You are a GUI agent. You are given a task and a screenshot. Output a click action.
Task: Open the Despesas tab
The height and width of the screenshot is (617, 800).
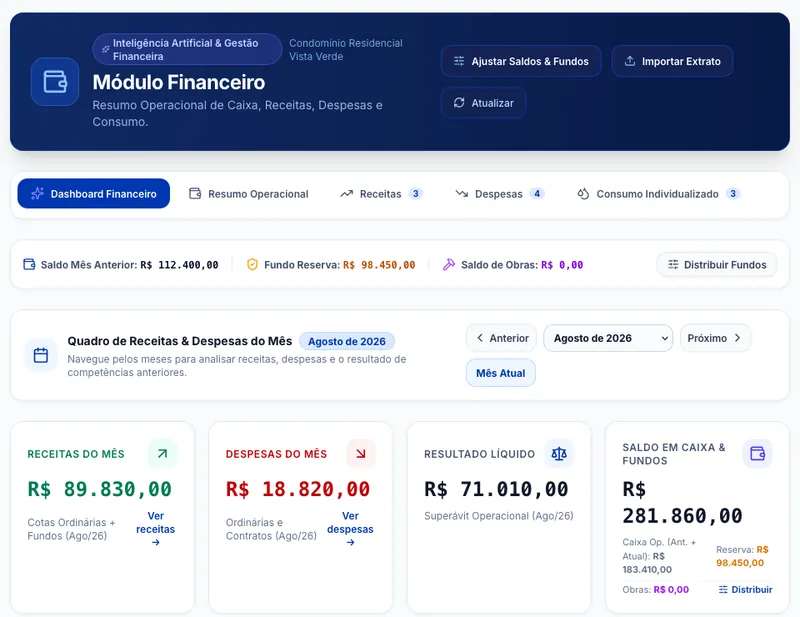[x=499, y=193]
